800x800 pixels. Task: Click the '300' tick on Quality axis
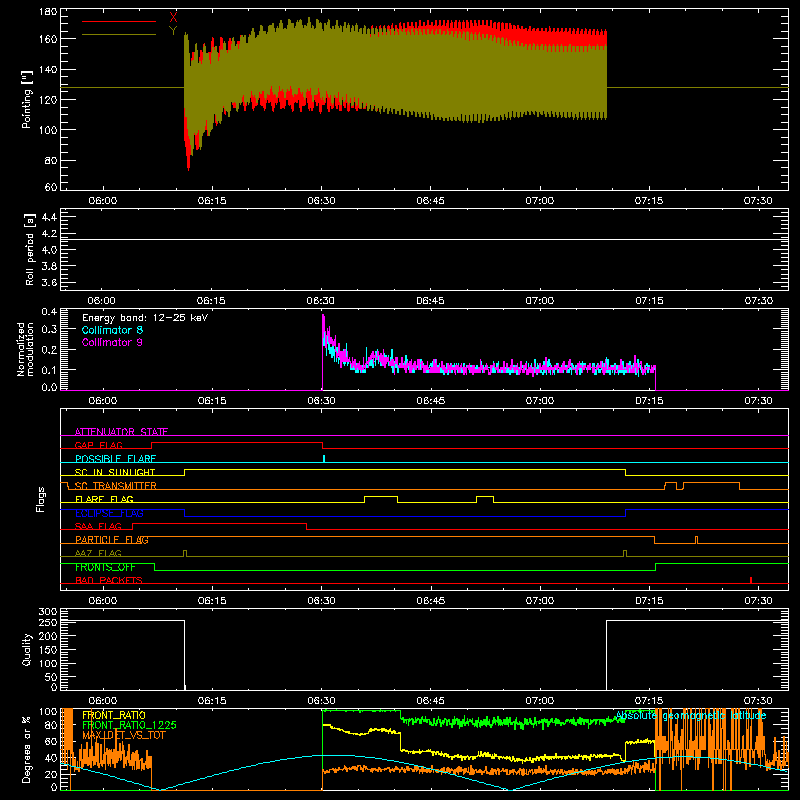(48, 612)
